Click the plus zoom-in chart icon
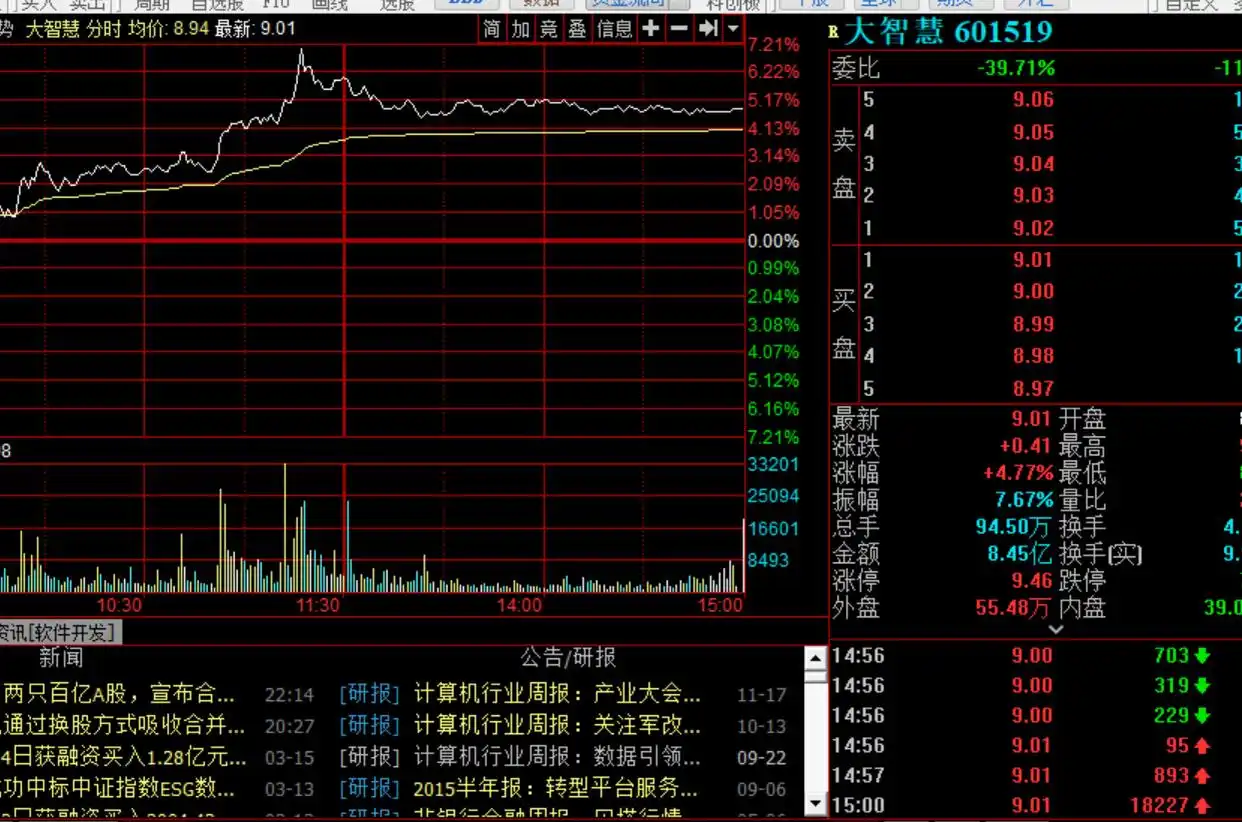Screen dimensions: 1242x822 [x=651, y=29]
